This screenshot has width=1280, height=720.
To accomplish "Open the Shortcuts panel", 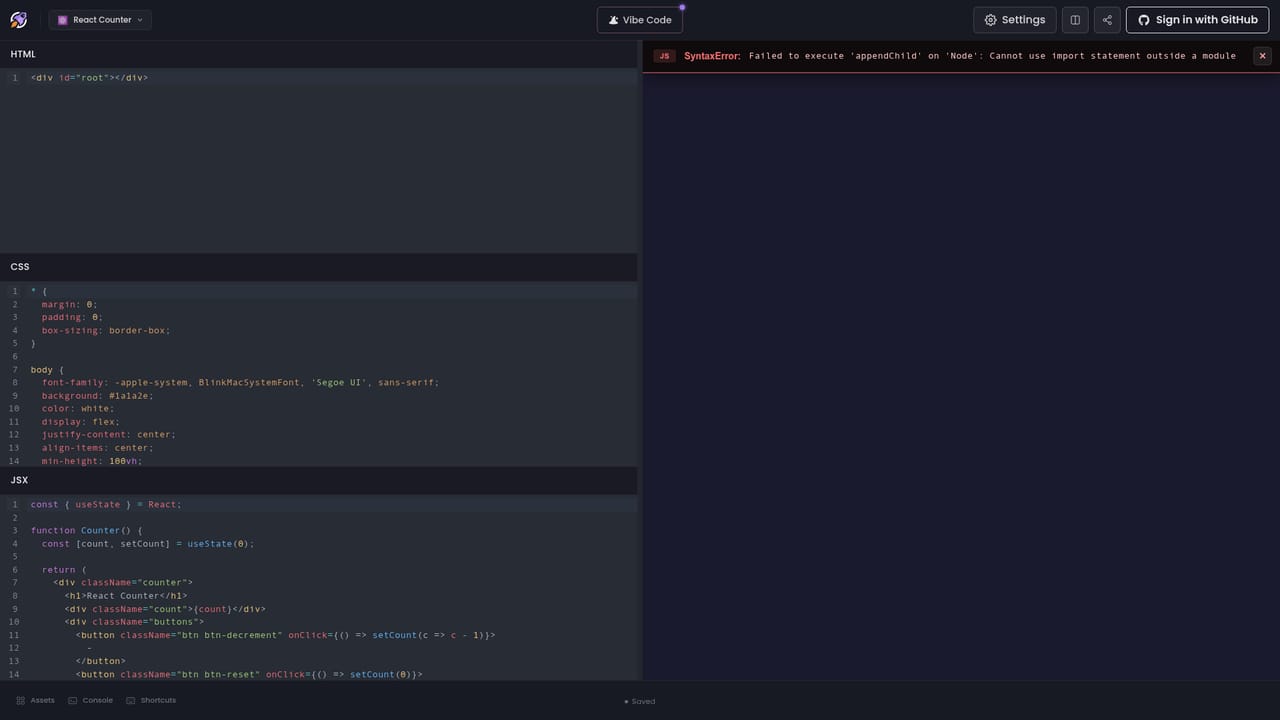I will [151, 700].
